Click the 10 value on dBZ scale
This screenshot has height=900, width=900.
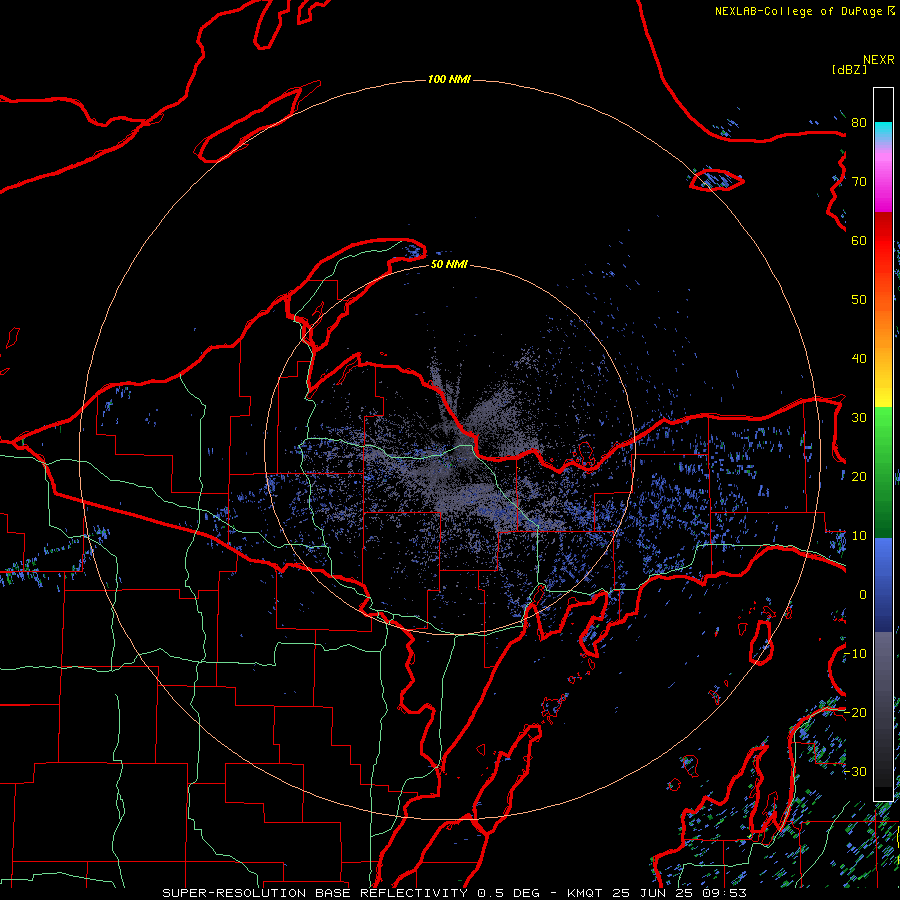[859, 536]
